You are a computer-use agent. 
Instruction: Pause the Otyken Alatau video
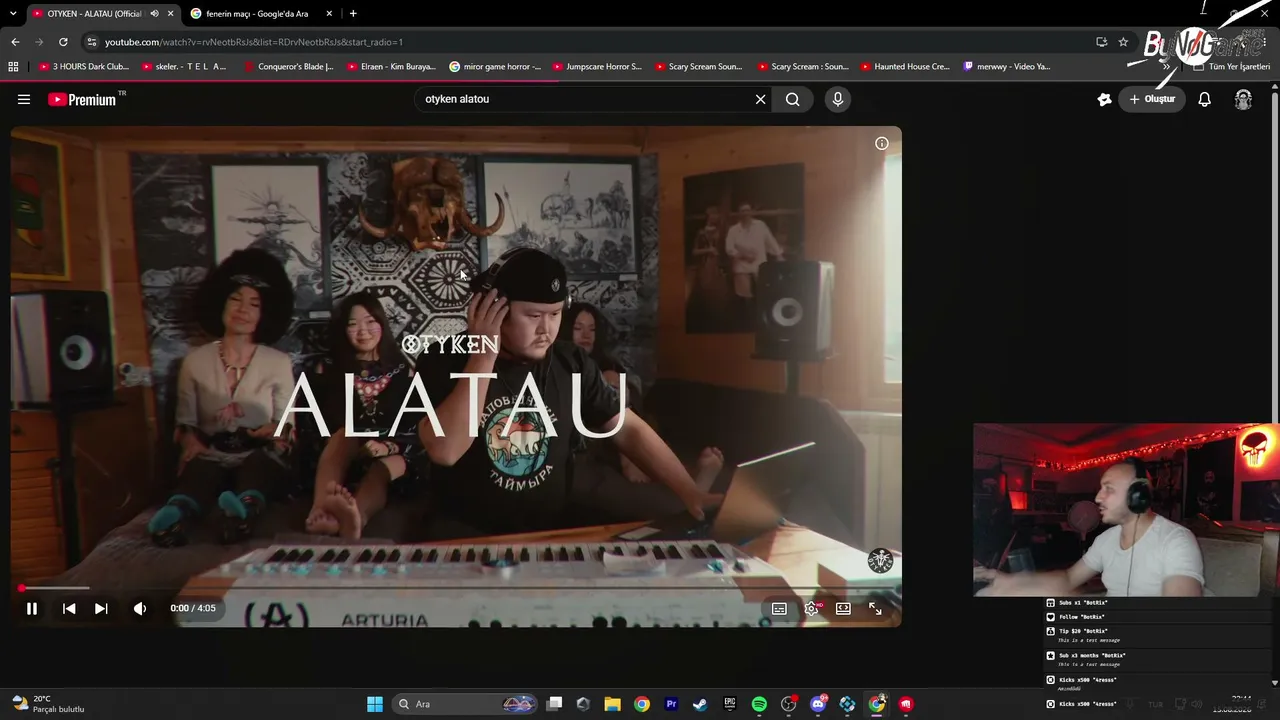(x=32, y=608)
